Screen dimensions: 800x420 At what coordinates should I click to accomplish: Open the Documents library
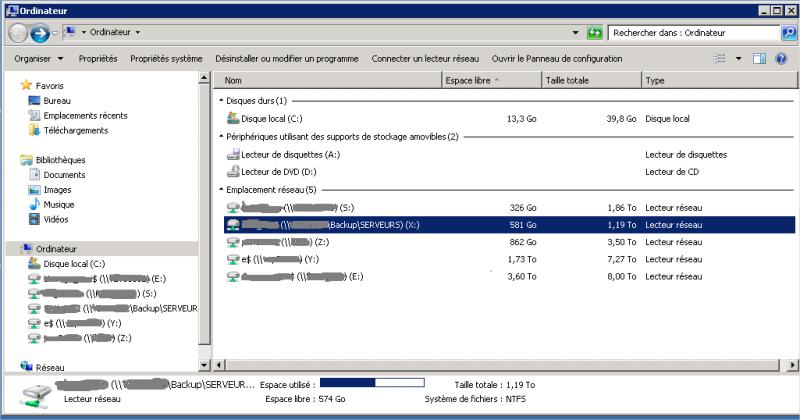(x=64, y=175)
